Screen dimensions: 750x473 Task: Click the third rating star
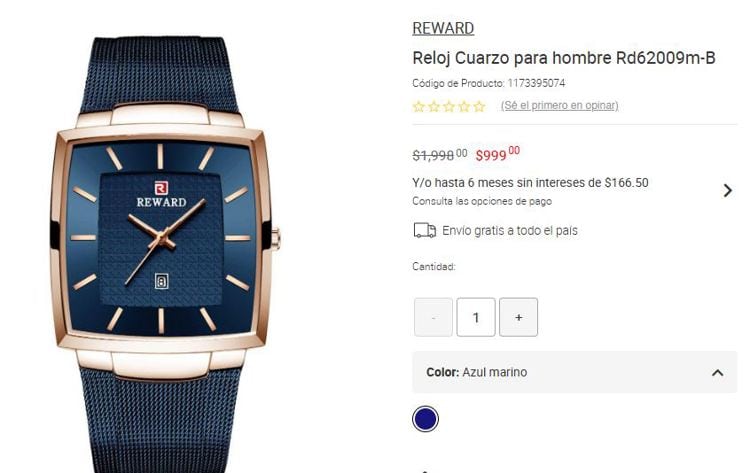tap(449, 106)
